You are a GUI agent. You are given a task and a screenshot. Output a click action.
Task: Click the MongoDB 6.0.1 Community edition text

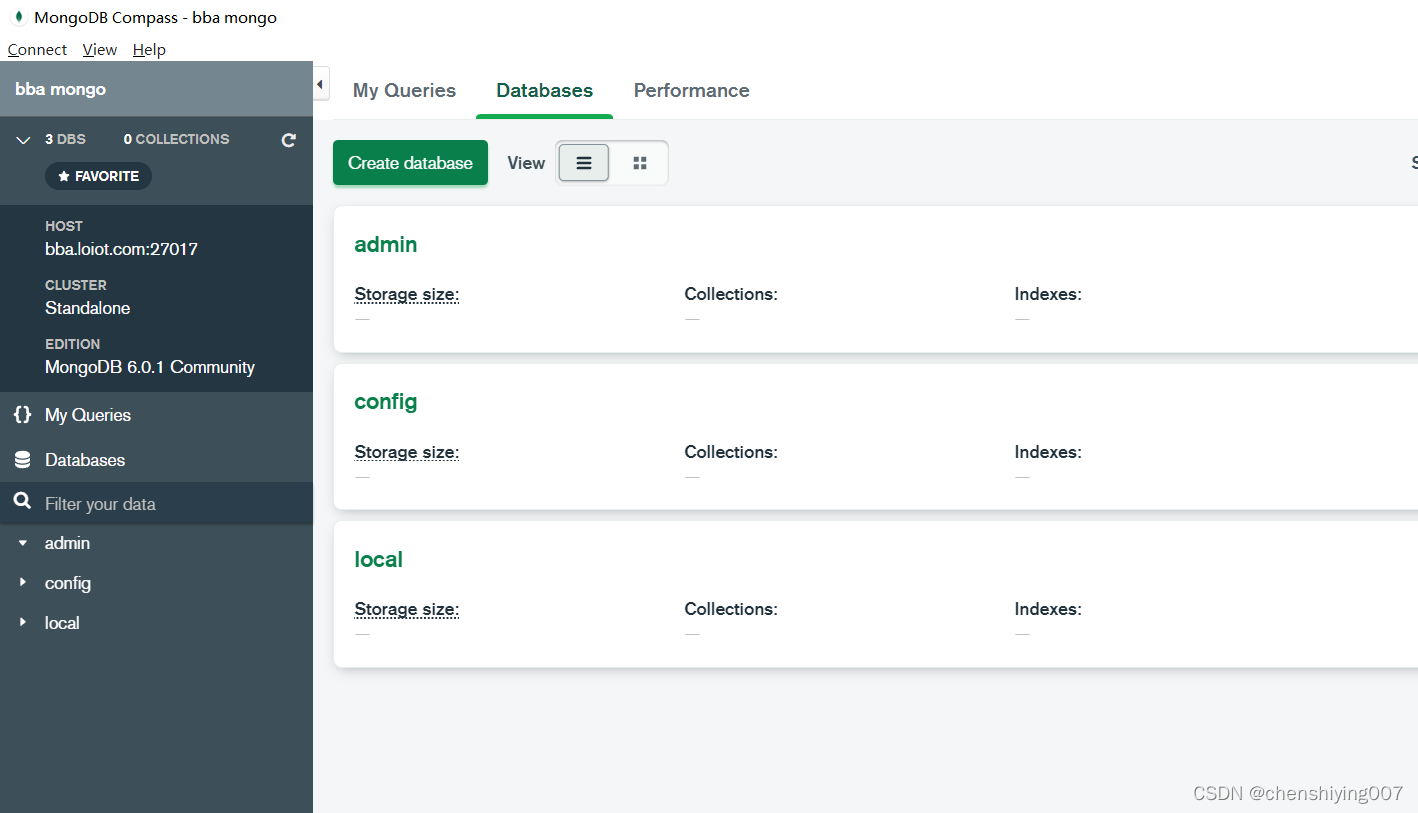pyautogui.click(x=150, y=367)
